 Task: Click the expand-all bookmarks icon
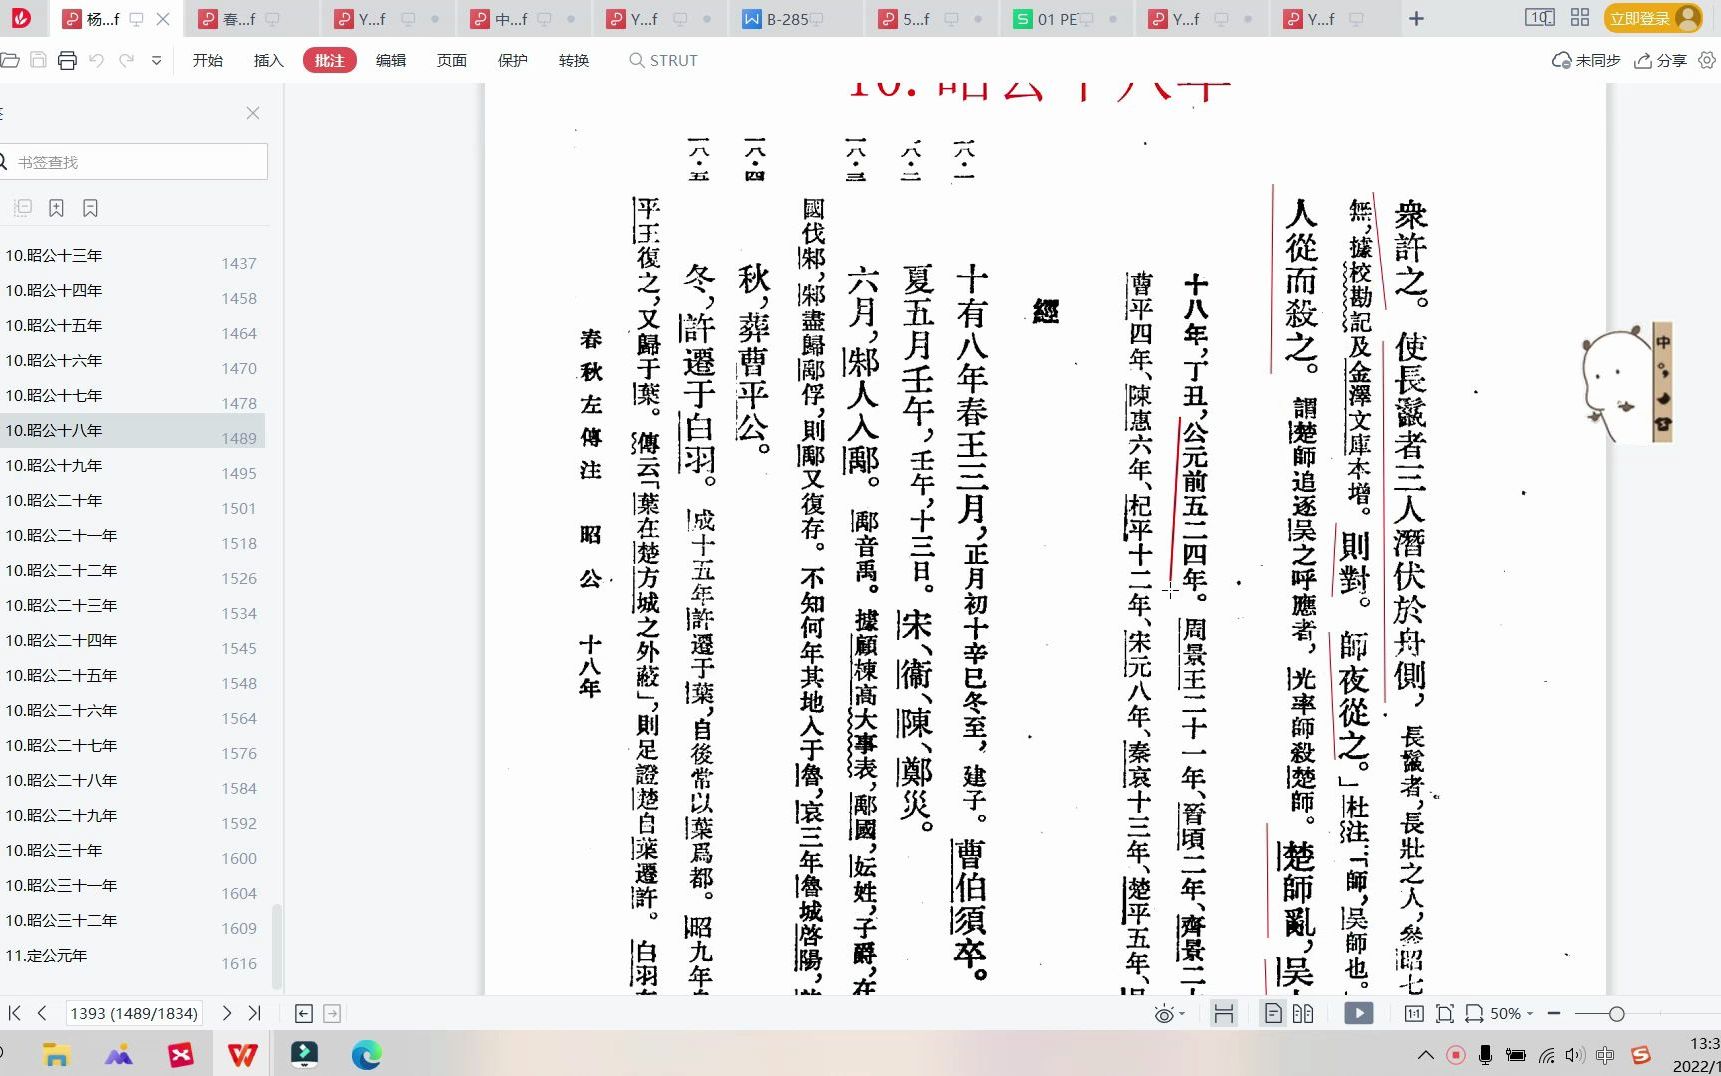coord(23,208)
